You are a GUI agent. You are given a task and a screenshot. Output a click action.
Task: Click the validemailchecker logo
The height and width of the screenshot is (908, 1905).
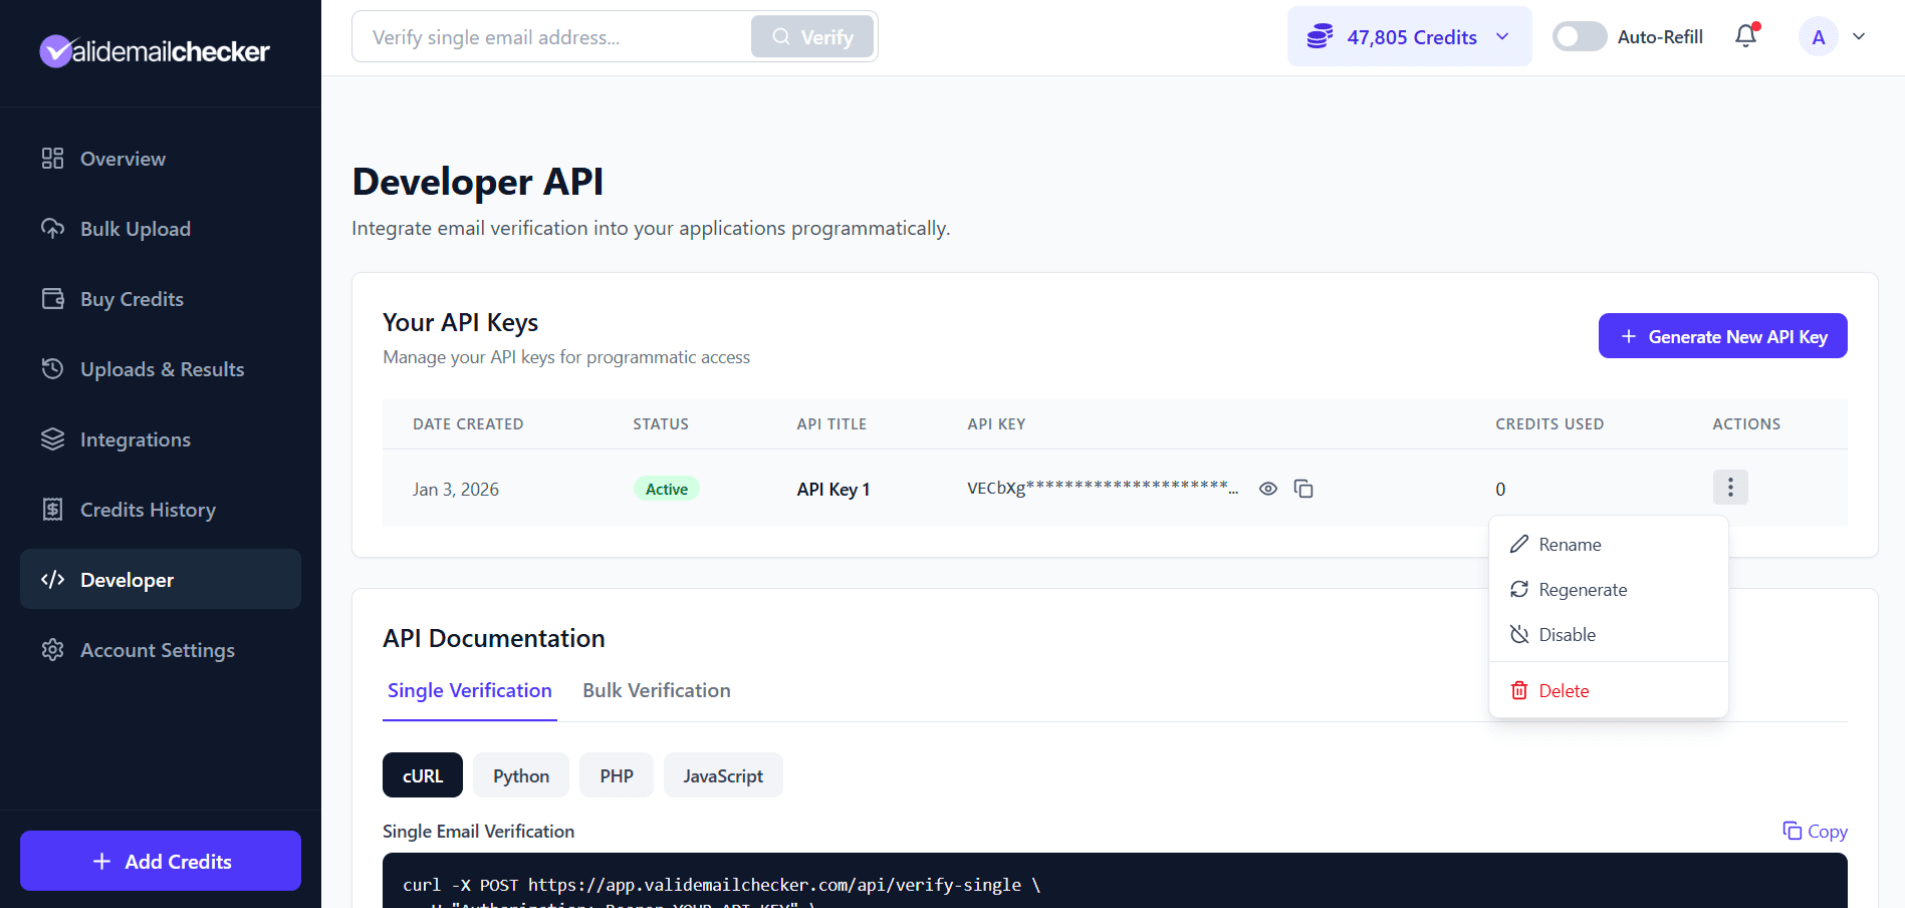click(153, 50)
